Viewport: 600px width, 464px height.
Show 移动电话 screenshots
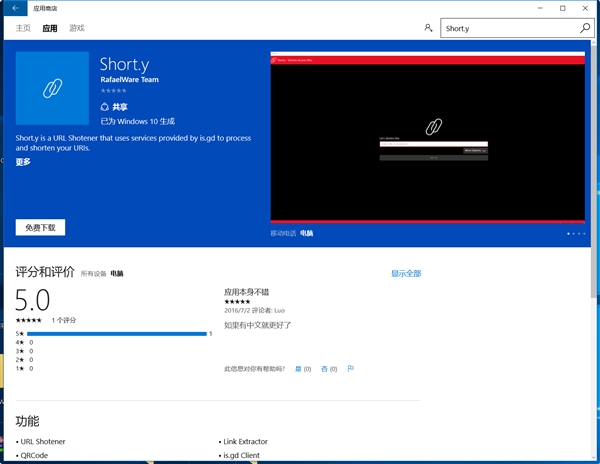[283, 233]
